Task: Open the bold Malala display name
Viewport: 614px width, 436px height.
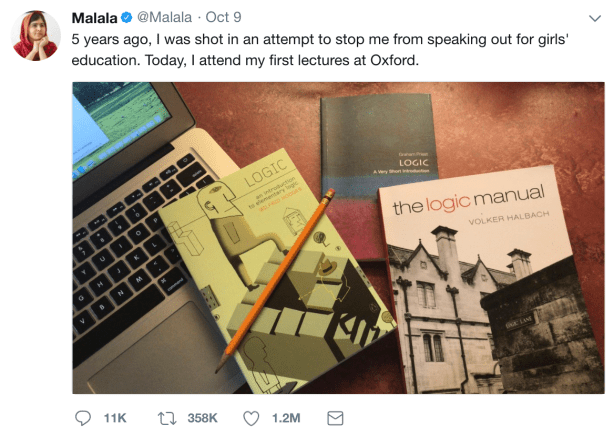Action: click(94, 18)
